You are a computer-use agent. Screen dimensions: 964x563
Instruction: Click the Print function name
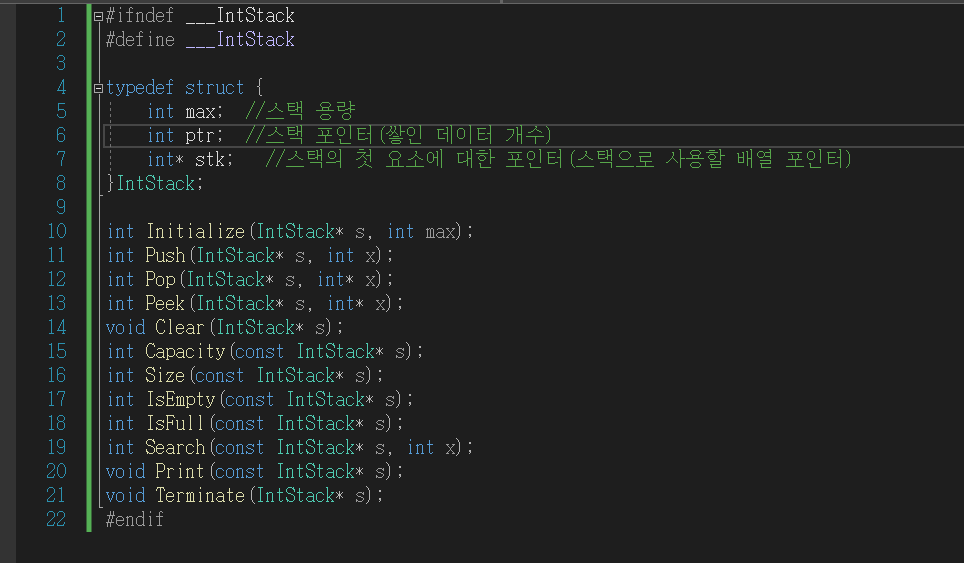(180, 471)
